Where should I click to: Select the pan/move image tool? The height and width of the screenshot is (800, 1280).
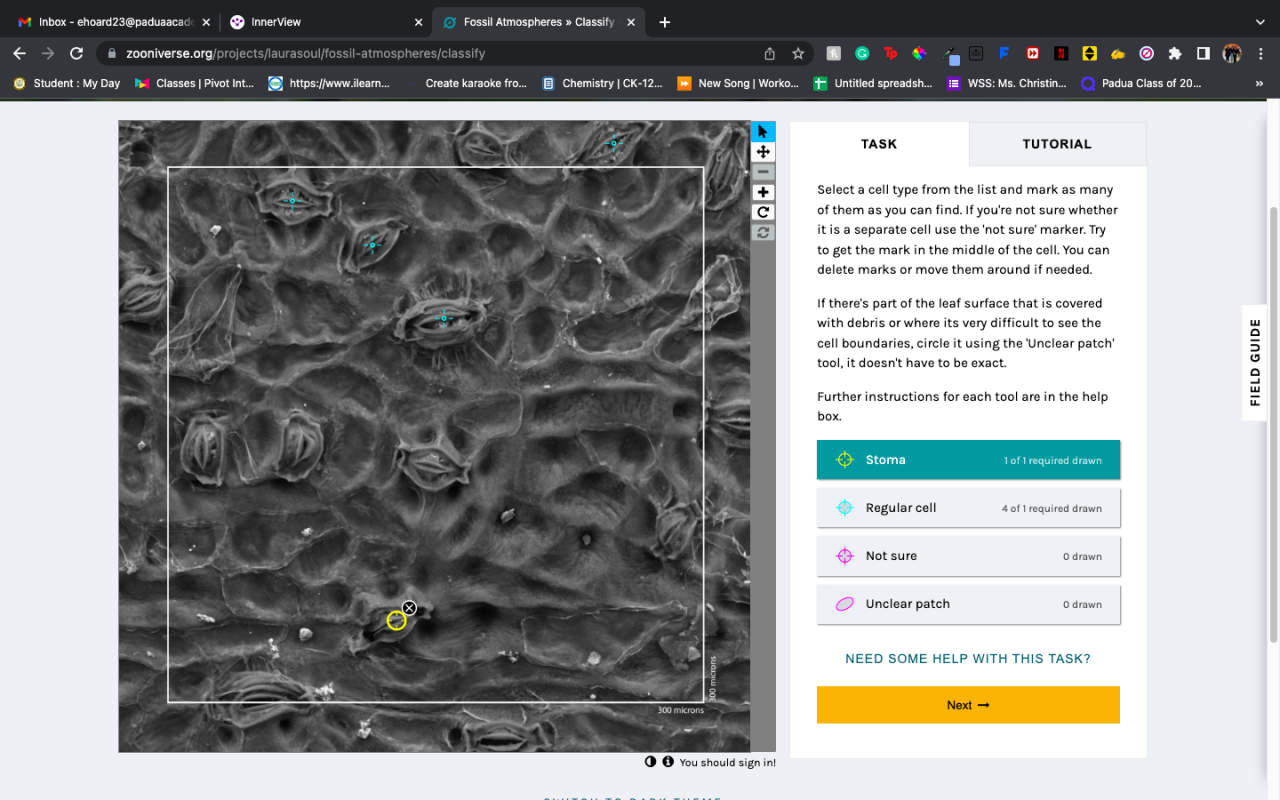(763, 152)
